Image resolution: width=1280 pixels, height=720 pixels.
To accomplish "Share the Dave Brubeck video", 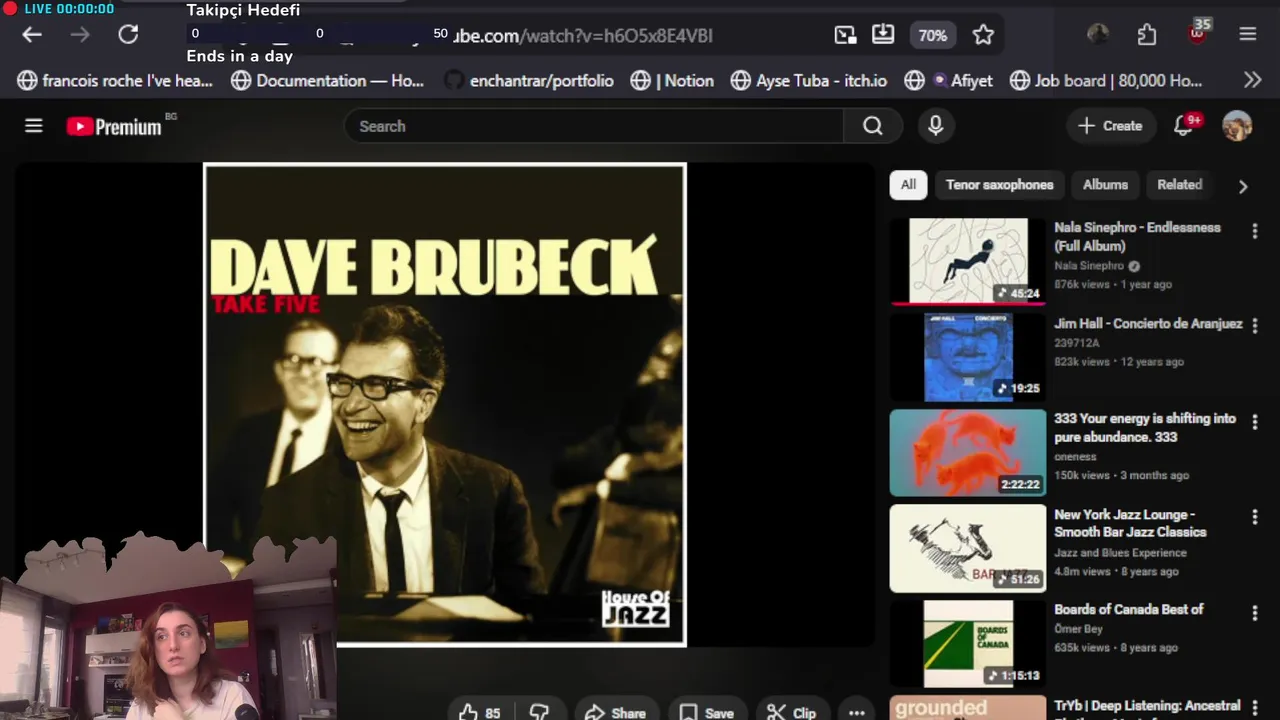I will tap(615, 712).
